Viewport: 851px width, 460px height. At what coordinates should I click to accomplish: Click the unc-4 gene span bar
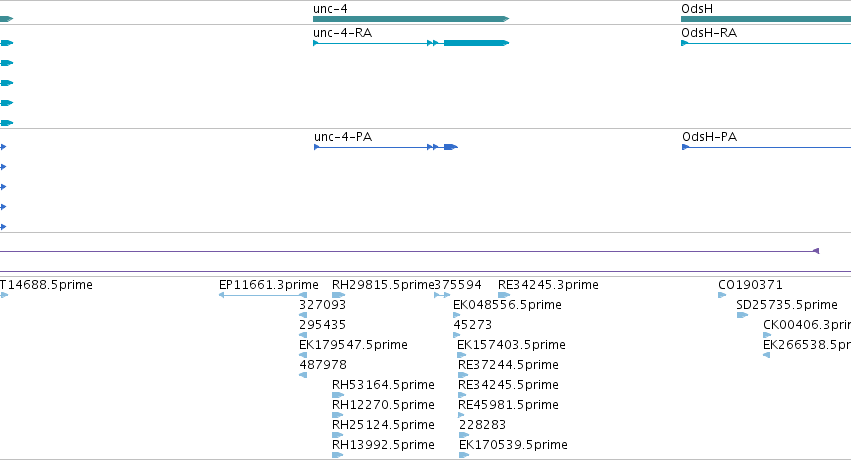pos(411,19)
